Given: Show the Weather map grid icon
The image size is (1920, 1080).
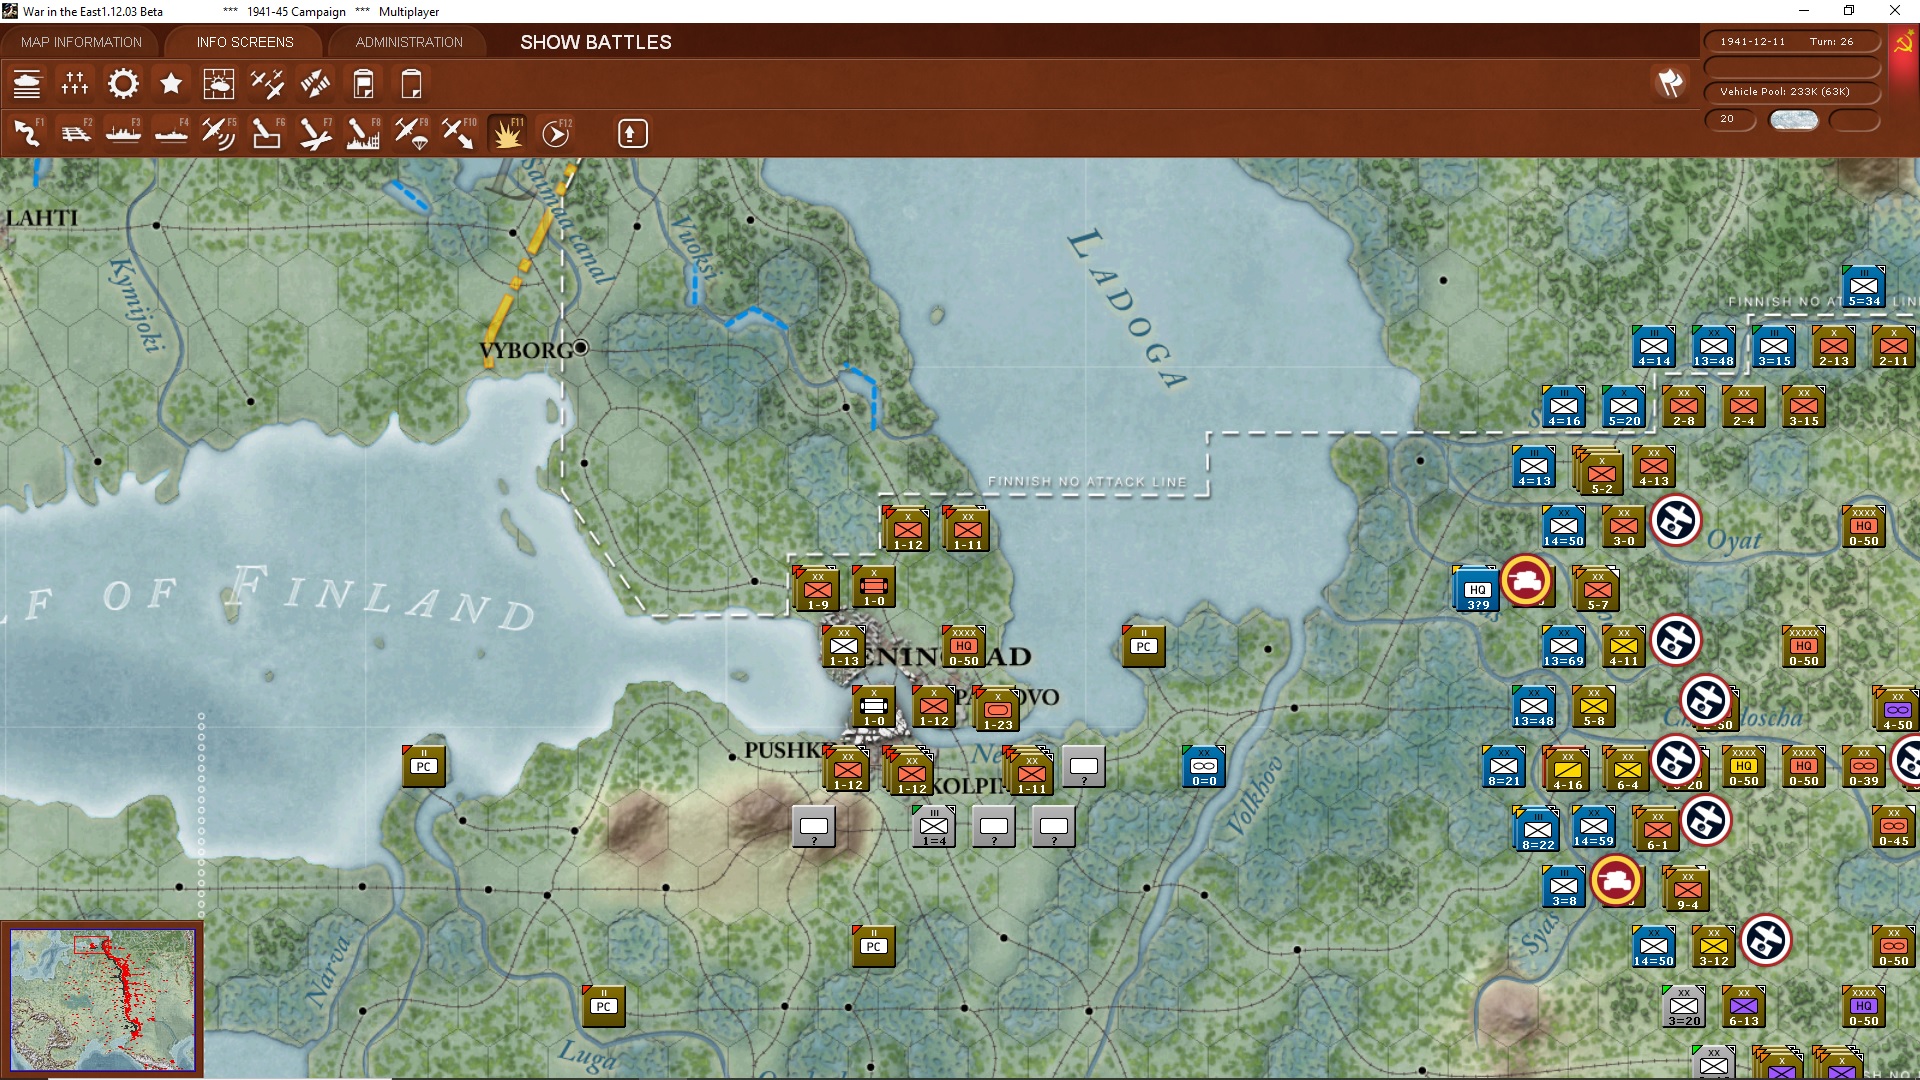Looking at the screenshot, I should tap(219, 84).
